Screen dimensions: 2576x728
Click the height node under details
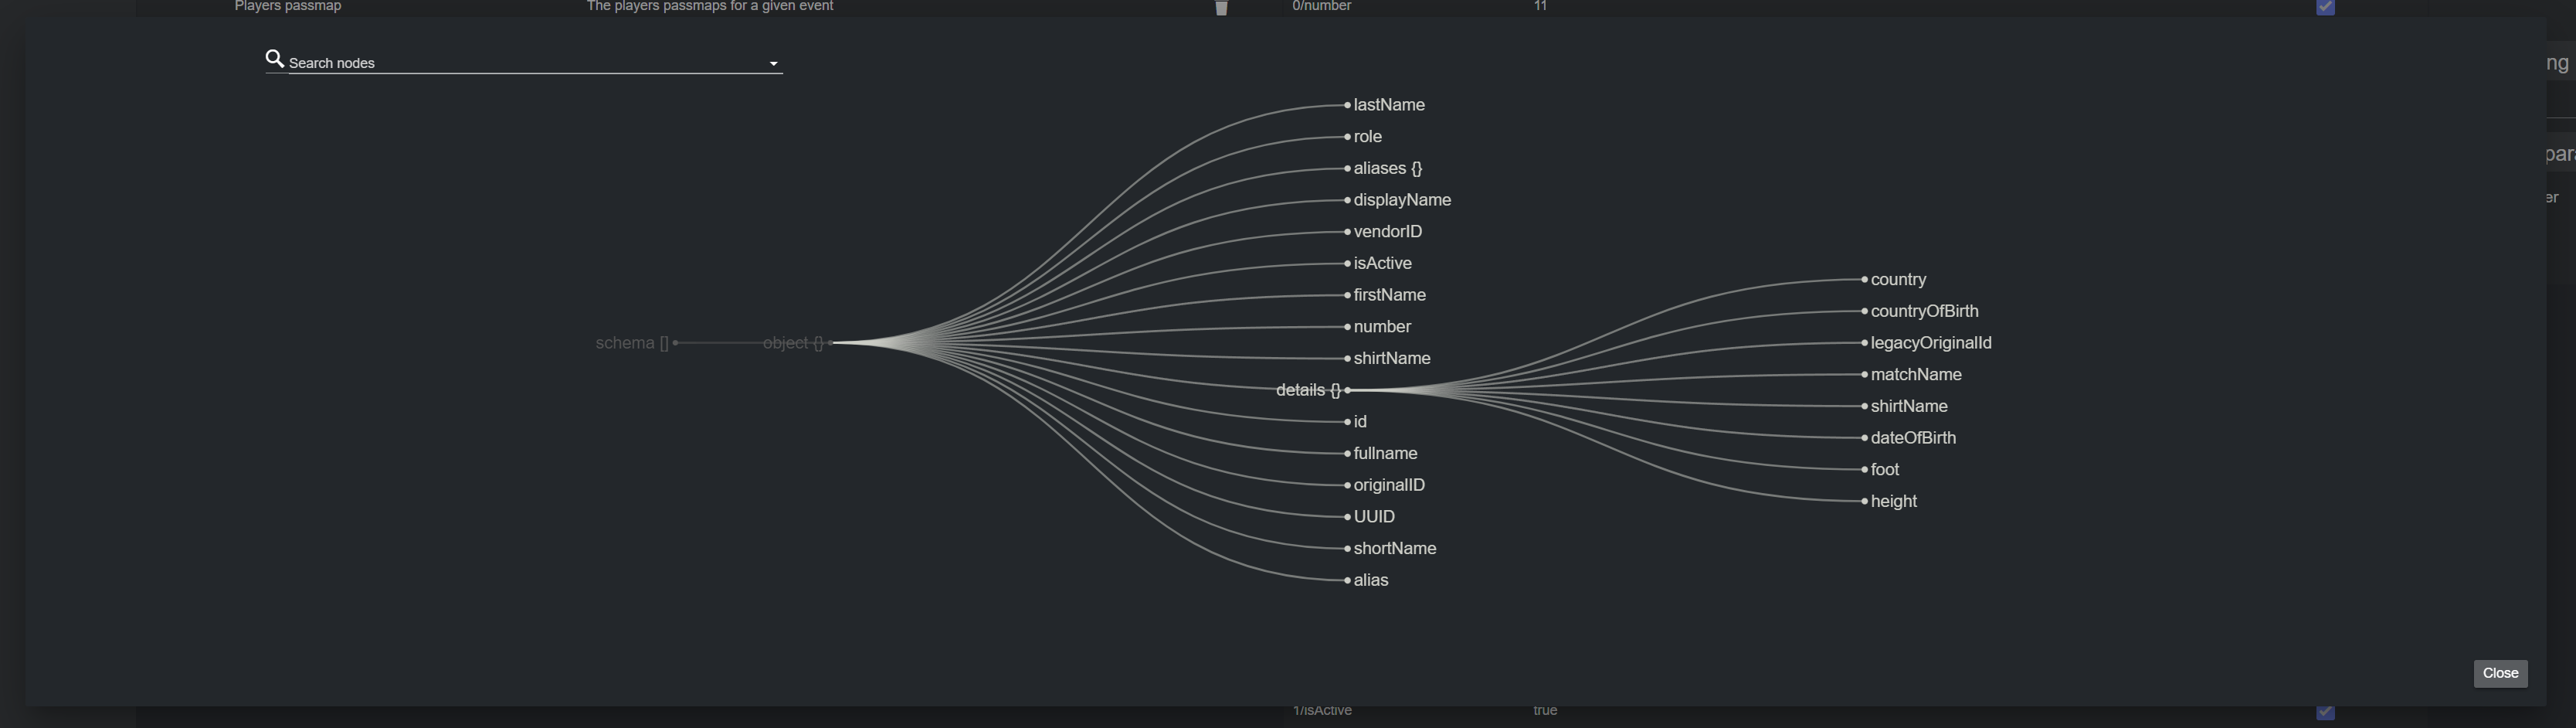pos(1893,501)
